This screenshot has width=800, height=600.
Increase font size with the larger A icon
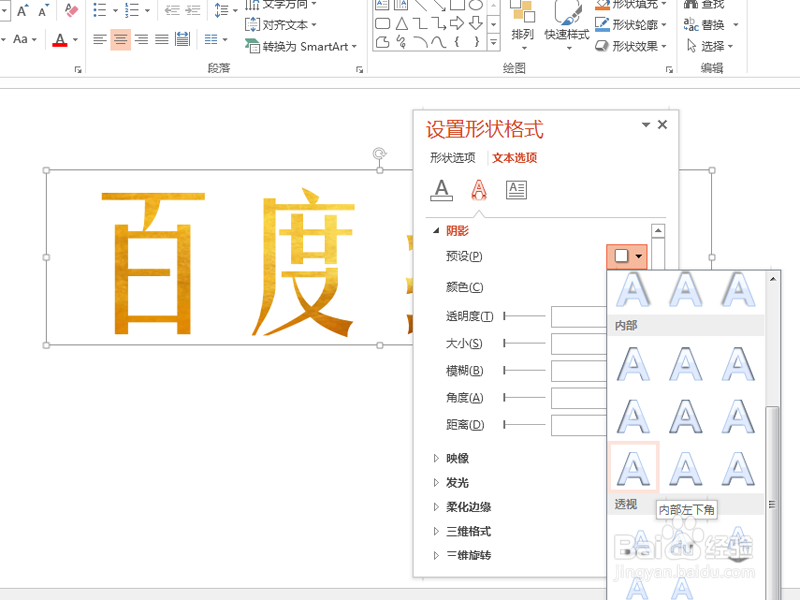point(22,10)
